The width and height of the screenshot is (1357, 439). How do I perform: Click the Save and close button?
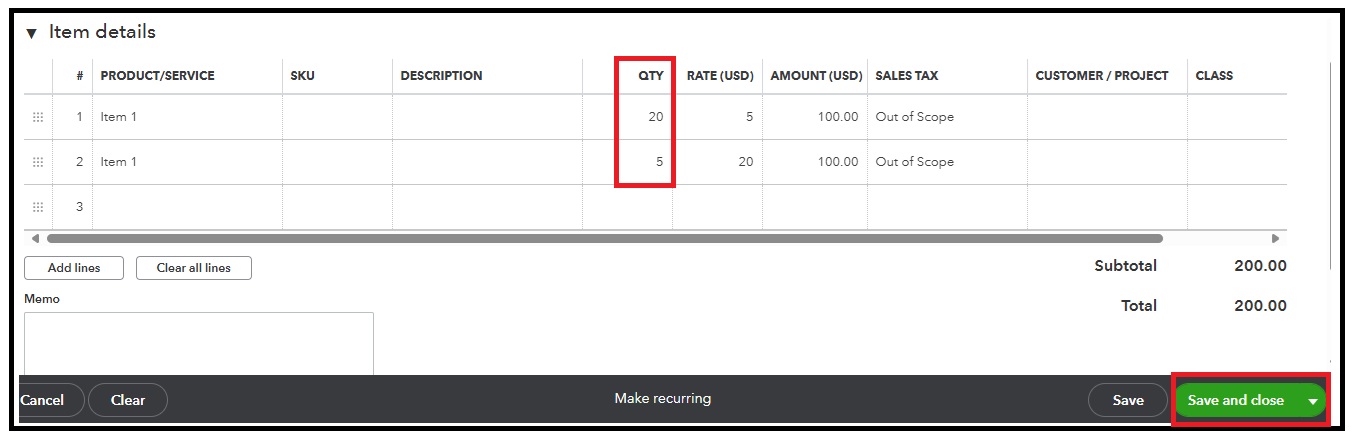pos(1235,400)
